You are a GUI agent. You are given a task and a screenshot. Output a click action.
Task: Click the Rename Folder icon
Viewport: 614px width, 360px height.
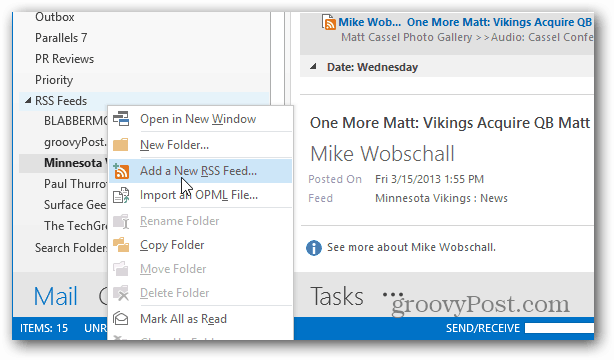(x=121, y=221)
